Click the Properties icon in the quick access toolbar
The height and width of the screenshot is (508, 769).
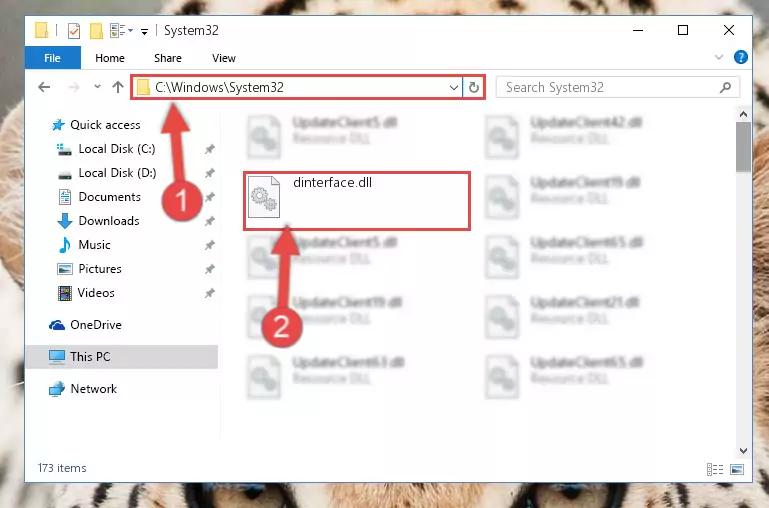[x=74, y=31]
